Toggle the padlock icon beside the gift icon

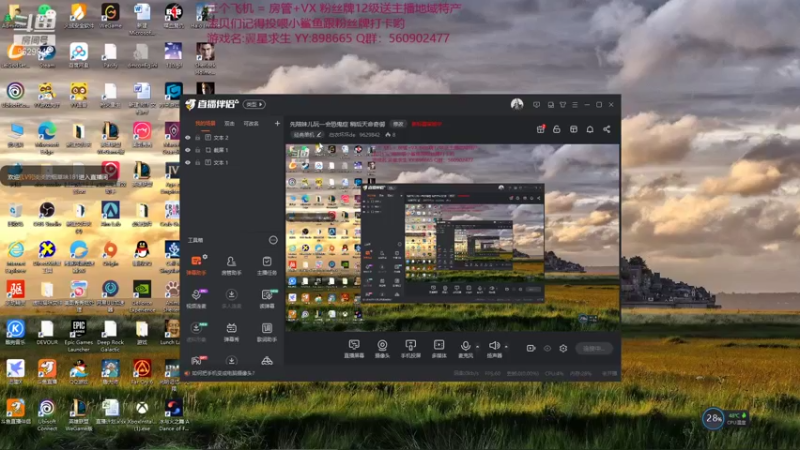click(557, 129)
